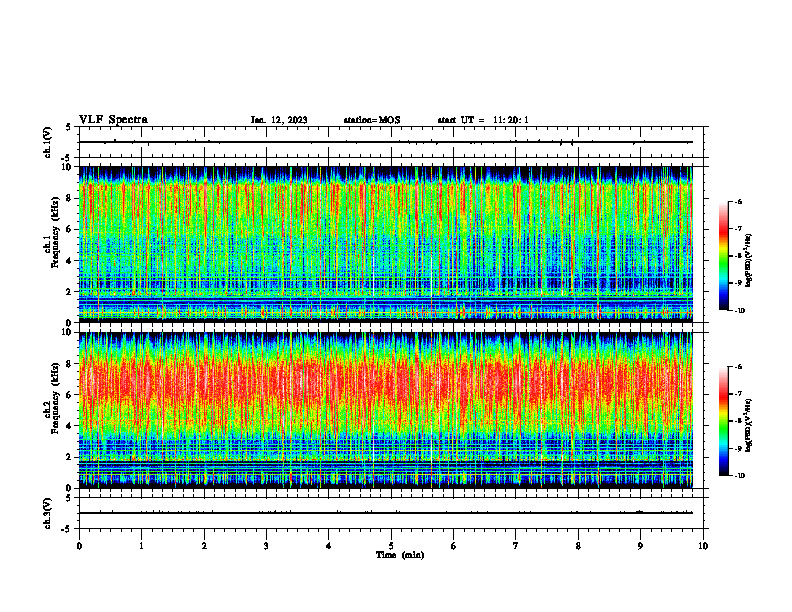792x612 pixels.
Task: Click the ch.2 colorbar log(PSD) unit label
Action: pyautogui.click(x=749, y=426)
